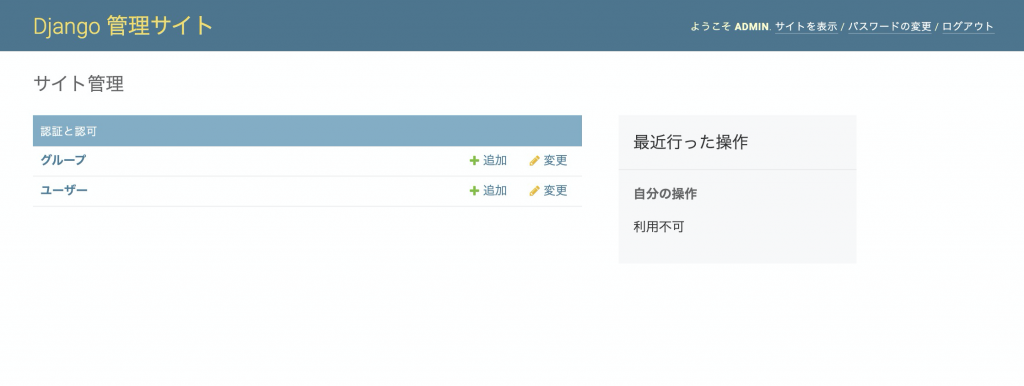Click the 変更 text link for グループ
The height and width of the screenshot is (386, 1024).
[556, 161]
